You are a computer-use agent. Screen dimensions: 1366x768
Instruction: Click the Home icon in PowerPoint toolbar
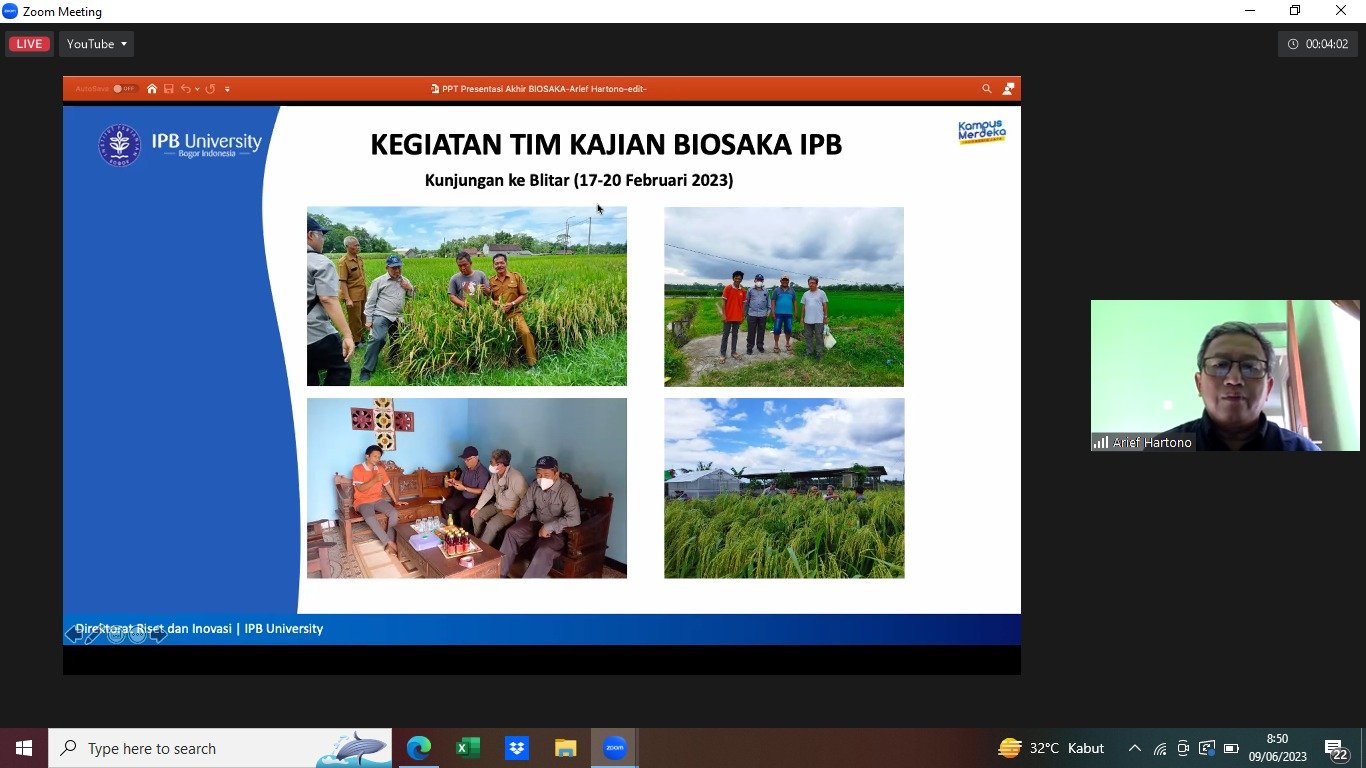tap(152, 89)
